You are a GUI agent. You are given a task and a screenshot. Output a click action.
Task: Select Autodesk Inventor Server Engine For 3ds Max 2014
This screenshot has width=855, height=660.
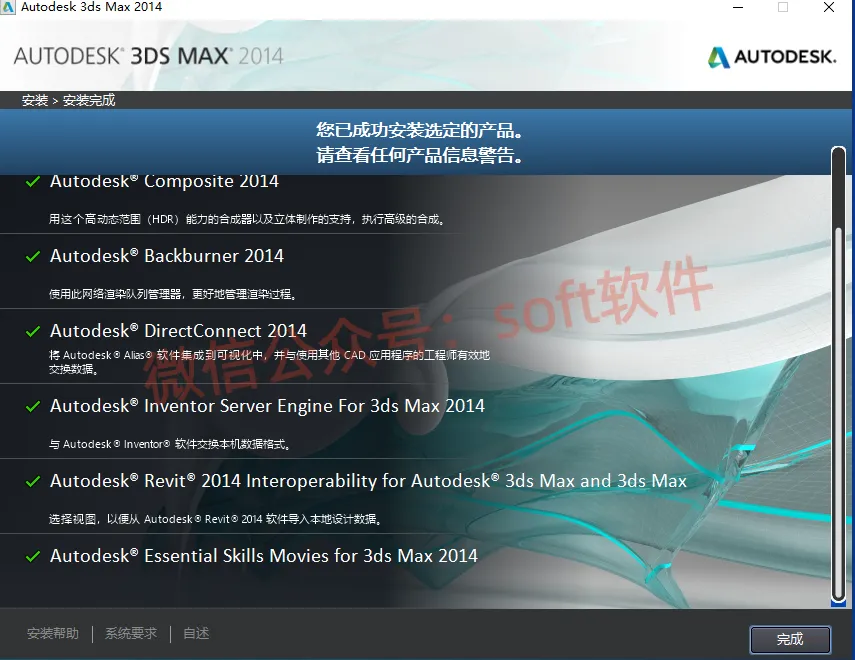tap(267, 406)
